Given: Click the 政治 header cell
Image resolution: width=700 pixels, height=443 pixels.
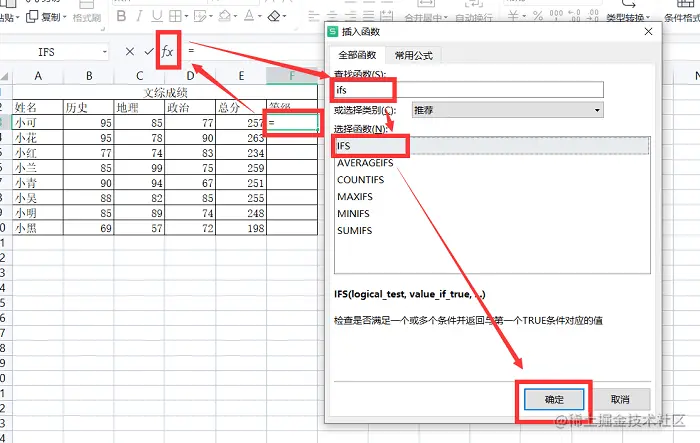Looking at the screenshot, I should pos(190,107).
